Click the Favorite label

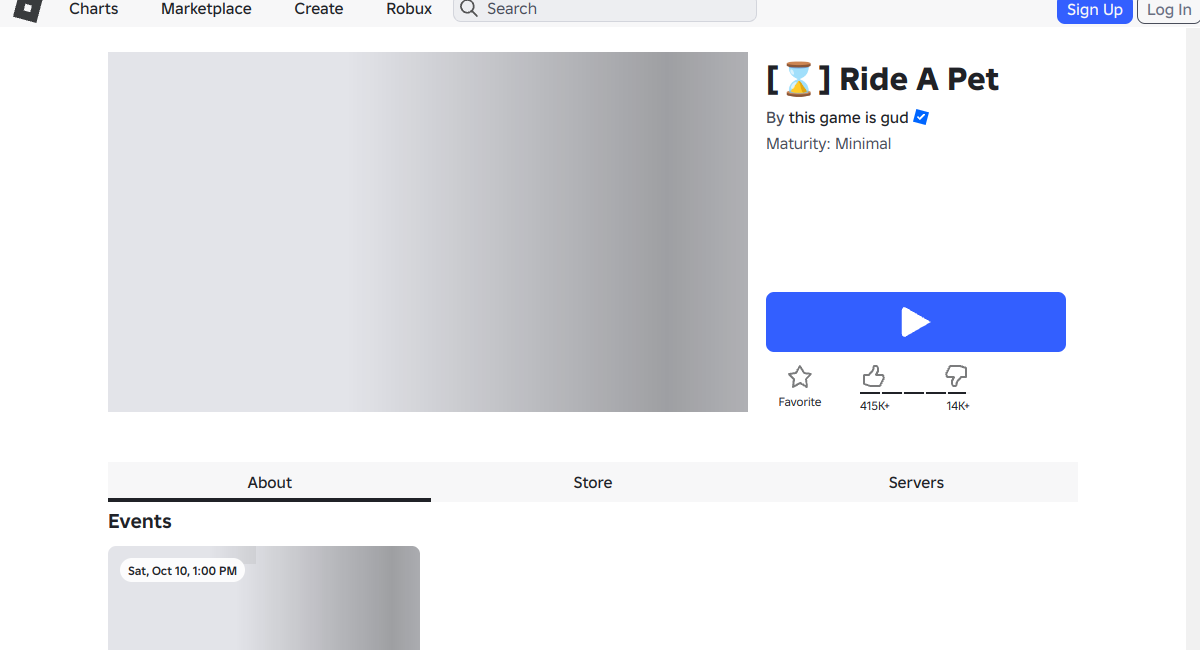pos(800,402)
